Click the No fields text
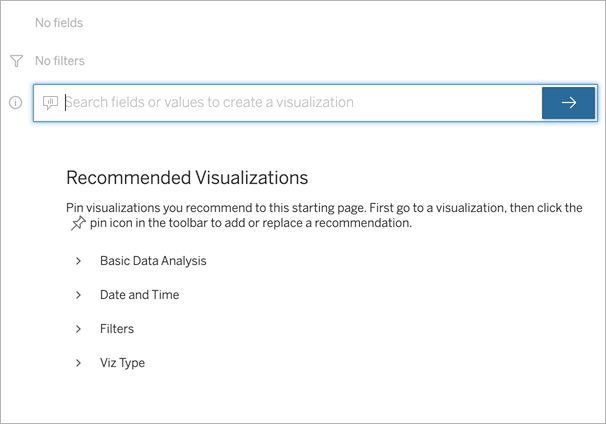This screenshot has height=424, width=606. [x=59, y=22]
